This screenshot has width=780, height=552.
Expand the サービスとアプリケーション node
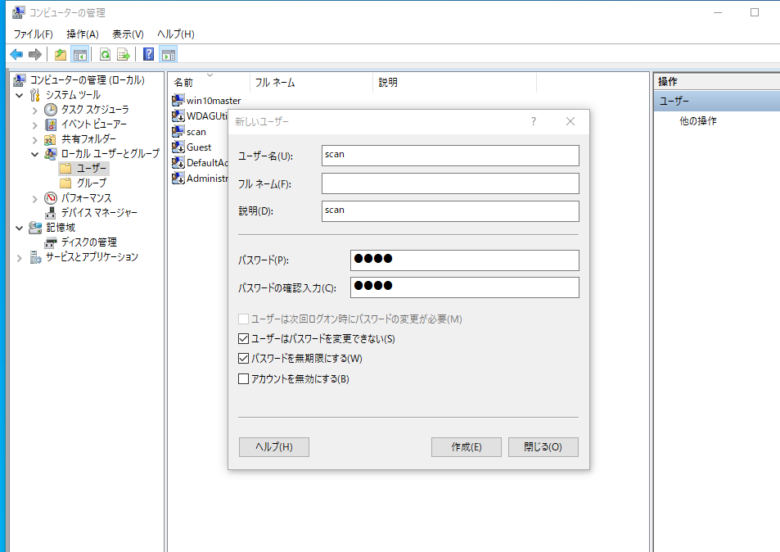[x=19, y=258]
